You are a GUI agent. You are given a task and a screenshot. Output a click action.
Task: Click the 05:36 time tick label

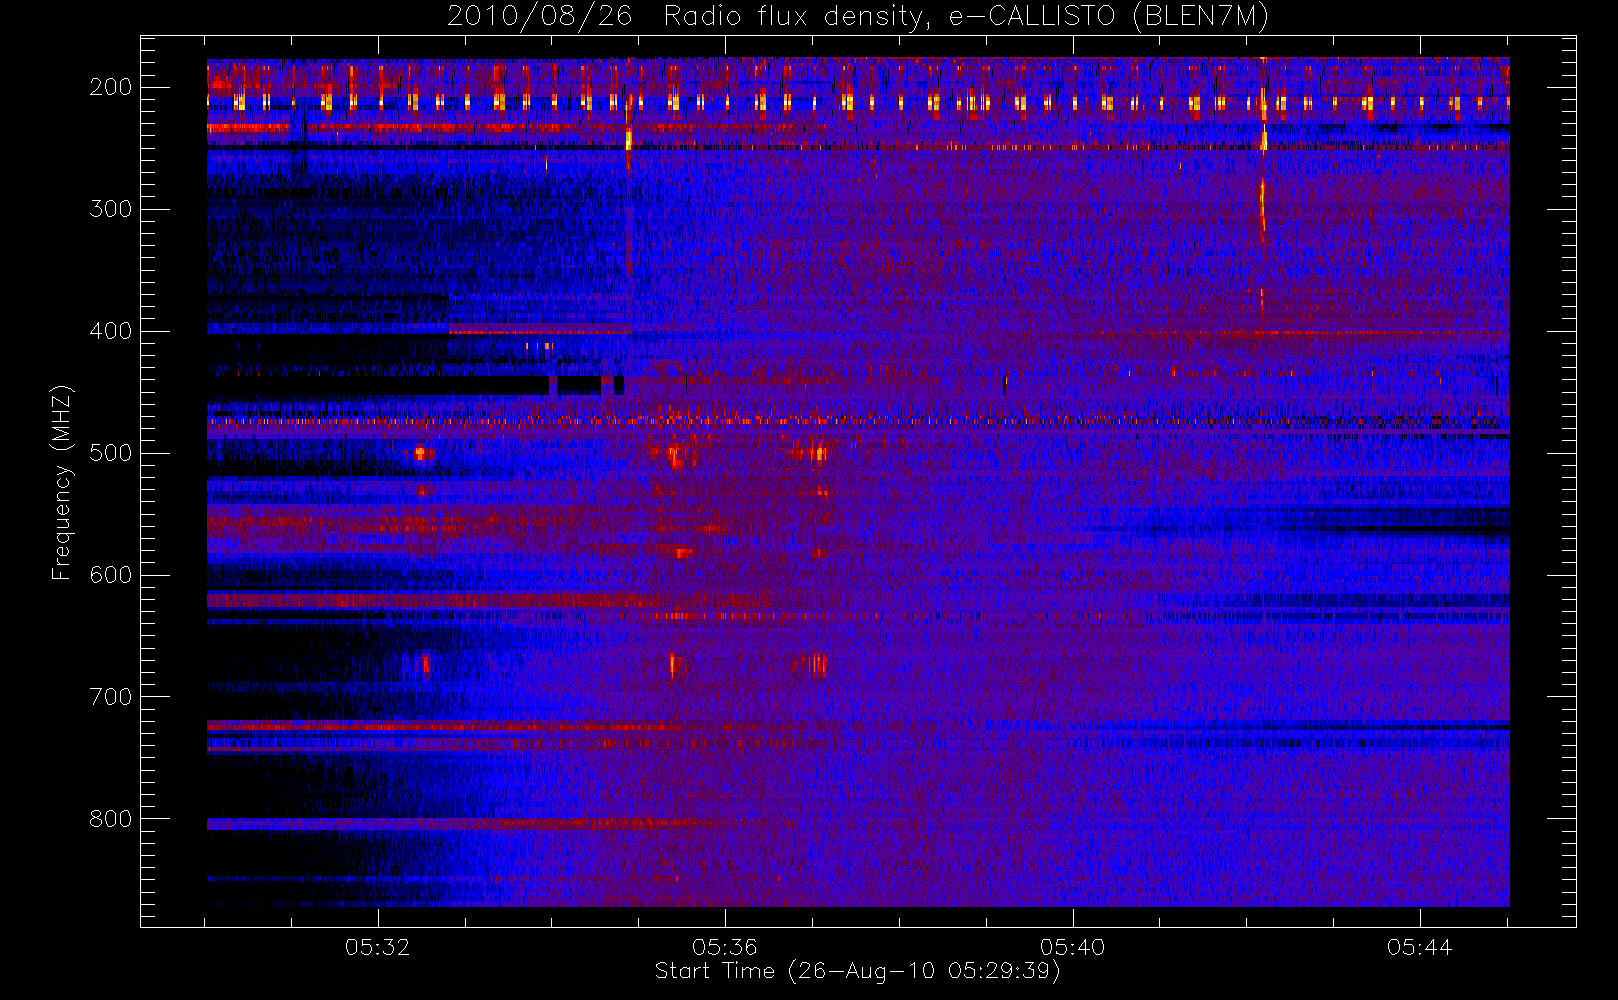[725, 947]
